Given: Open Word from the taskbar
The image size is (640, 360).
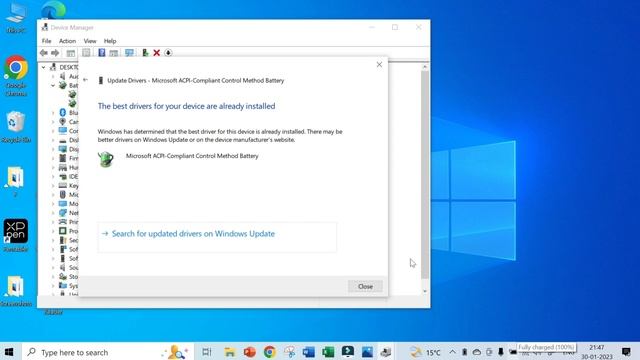Looking at the screenshot, I should [309, 351].
